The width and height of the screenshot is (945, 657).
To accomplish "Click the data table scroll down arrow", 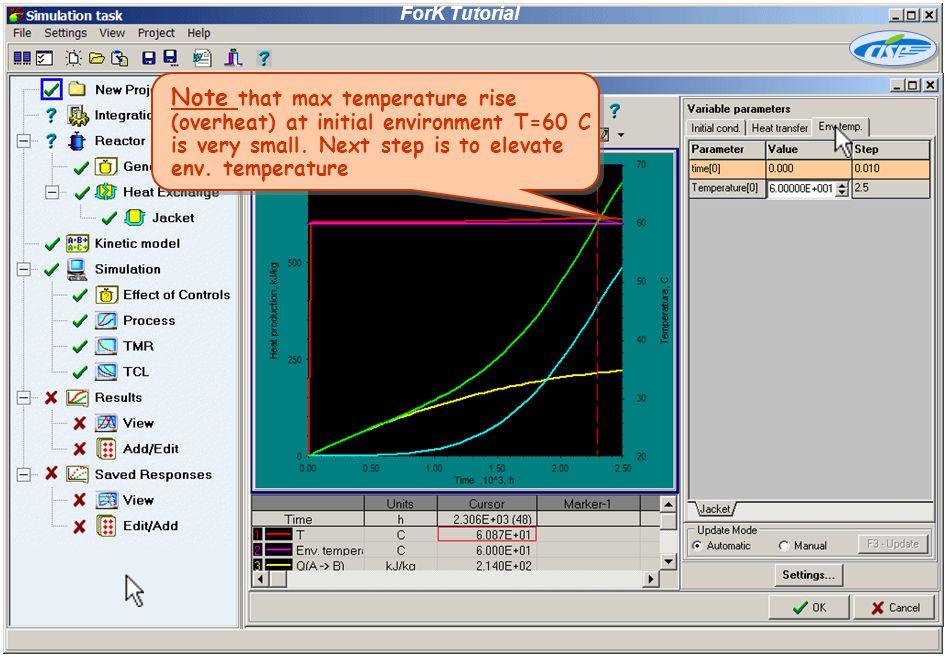I will click(668, 562).
